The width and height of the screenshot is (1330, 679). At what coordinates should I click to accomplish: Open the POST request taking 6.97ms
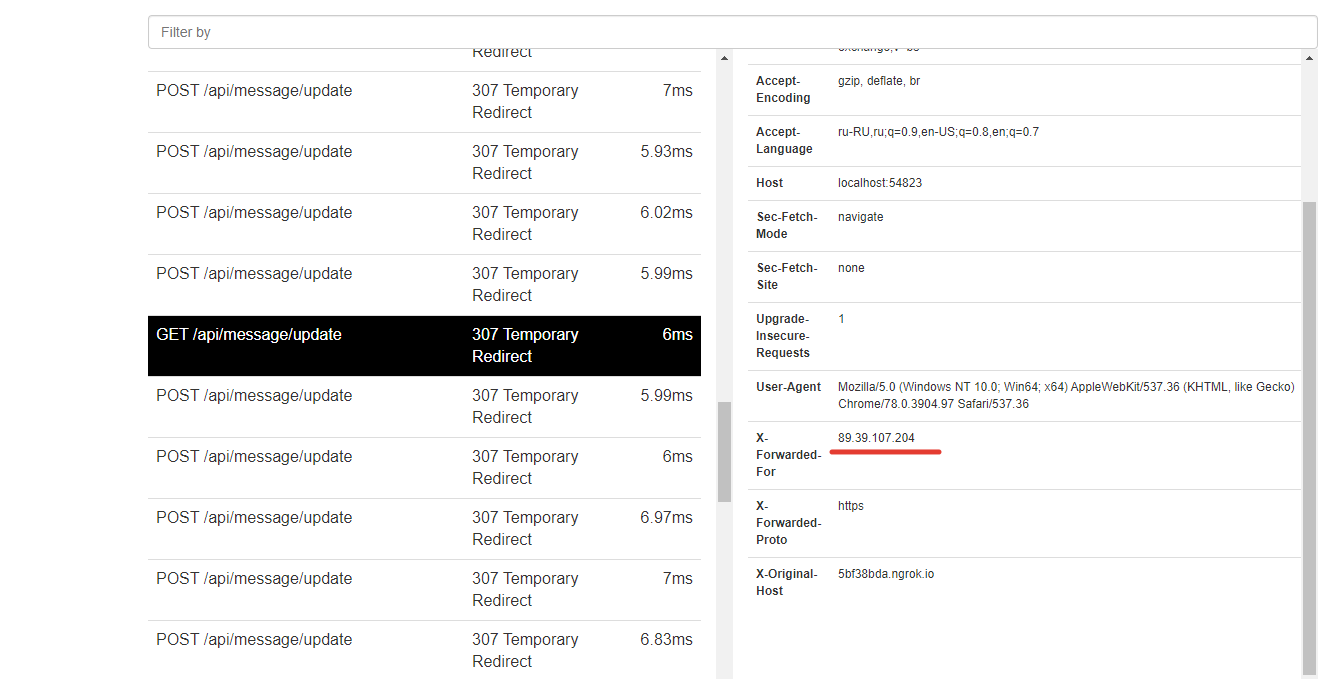(x=424, y=529)
